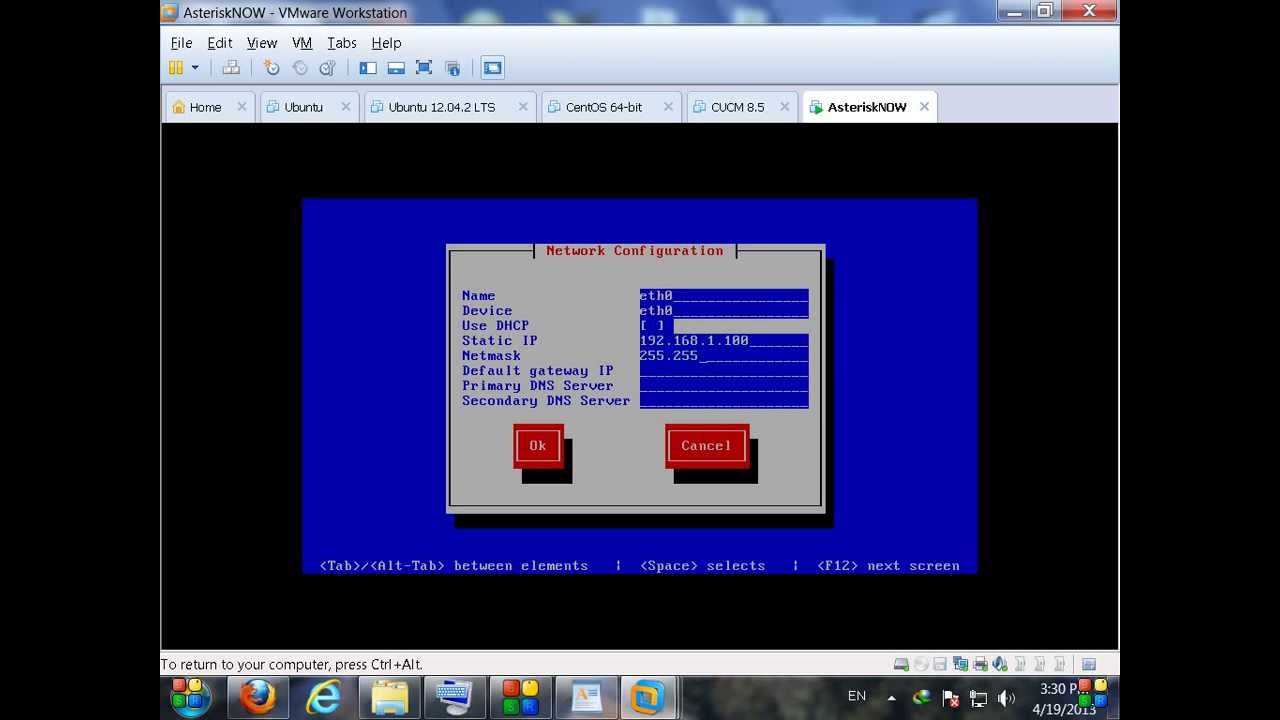Open the power options dropdown arrow
This screenshot has width=1280, height=720.
pyautogui.click(x=195, y=68)
